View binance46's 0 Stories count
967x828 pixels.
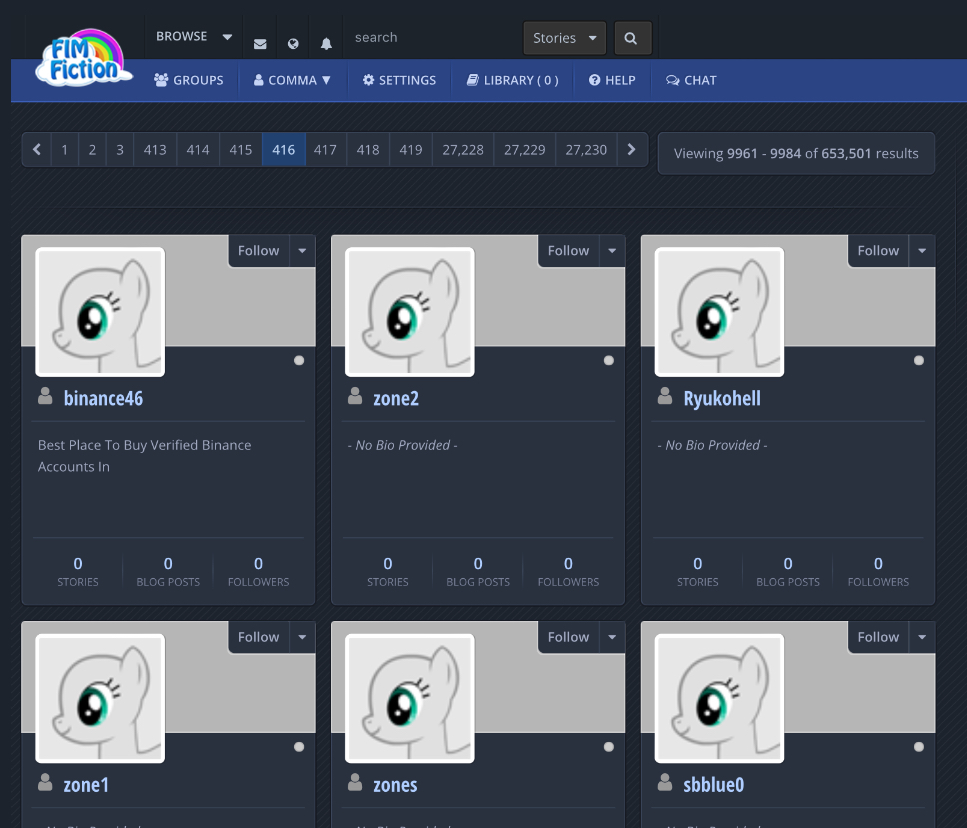[78, 571]
